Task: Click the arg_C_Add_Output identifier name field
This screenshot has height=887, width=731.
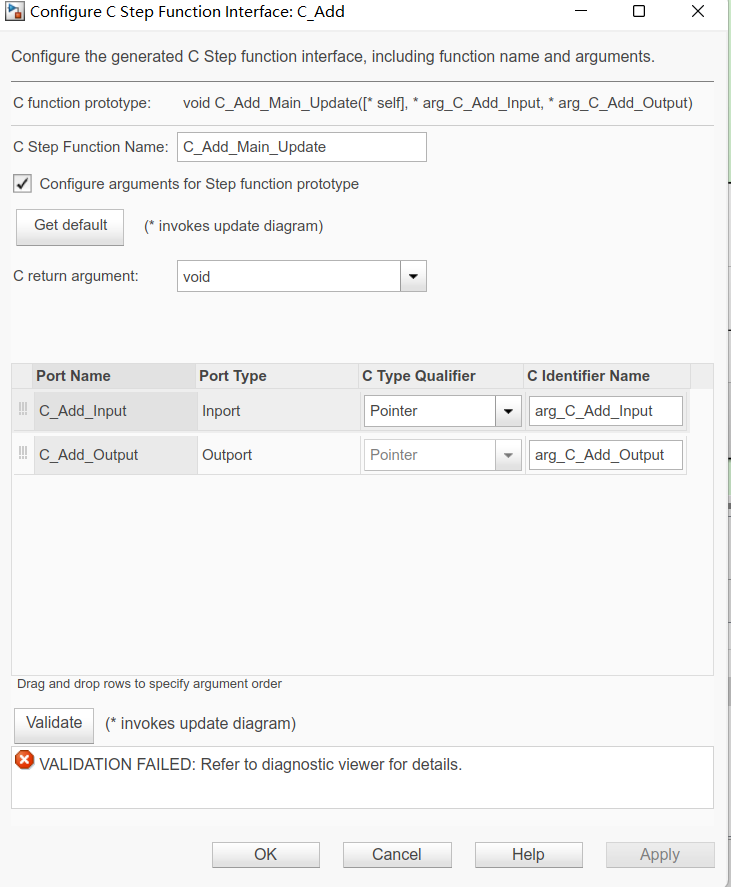Action: (605, 455)
